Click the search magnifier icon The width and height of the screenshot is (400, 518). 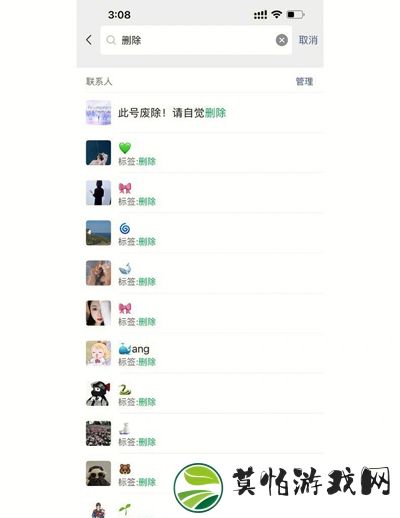tap(111, 40)
